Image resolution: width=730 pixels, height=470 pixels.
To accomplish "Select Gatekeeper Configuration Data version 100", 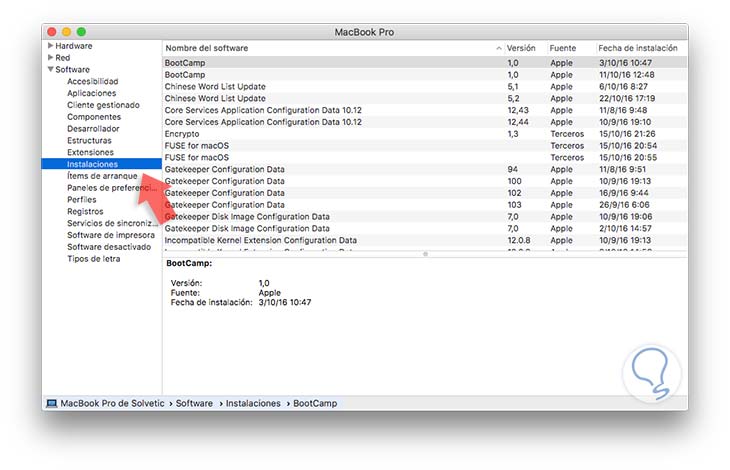I will [425, 181].
